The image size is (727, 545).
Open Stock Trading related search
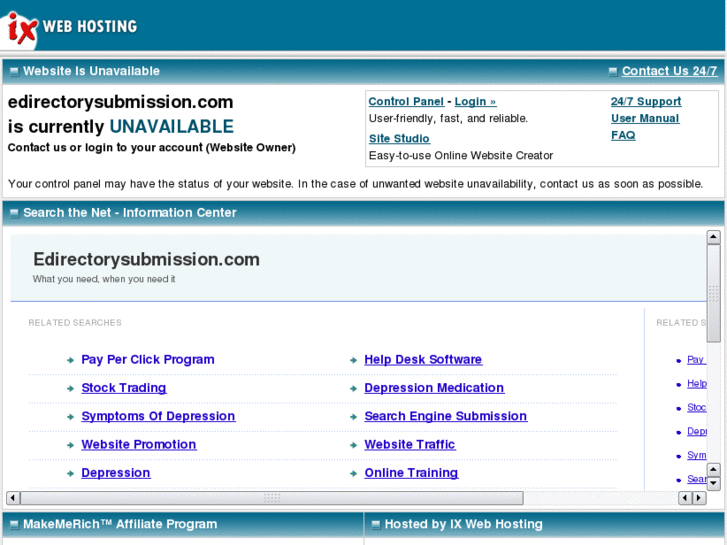(124, 388)
